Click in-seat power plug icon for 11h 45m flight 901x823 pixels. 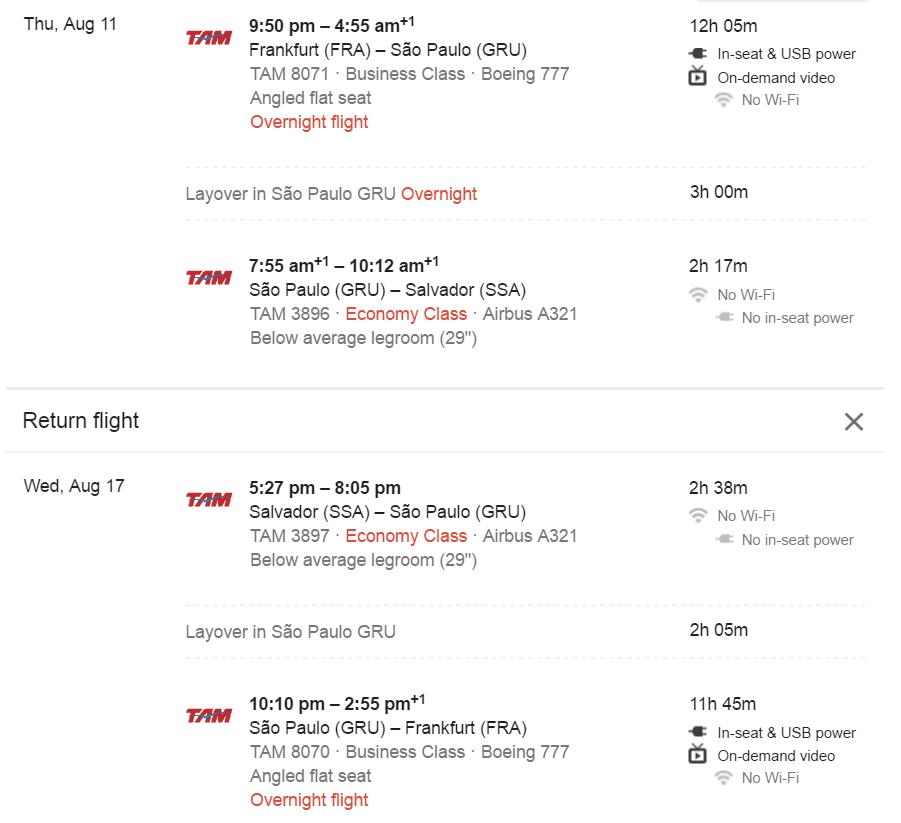click(x=698, y=732)
